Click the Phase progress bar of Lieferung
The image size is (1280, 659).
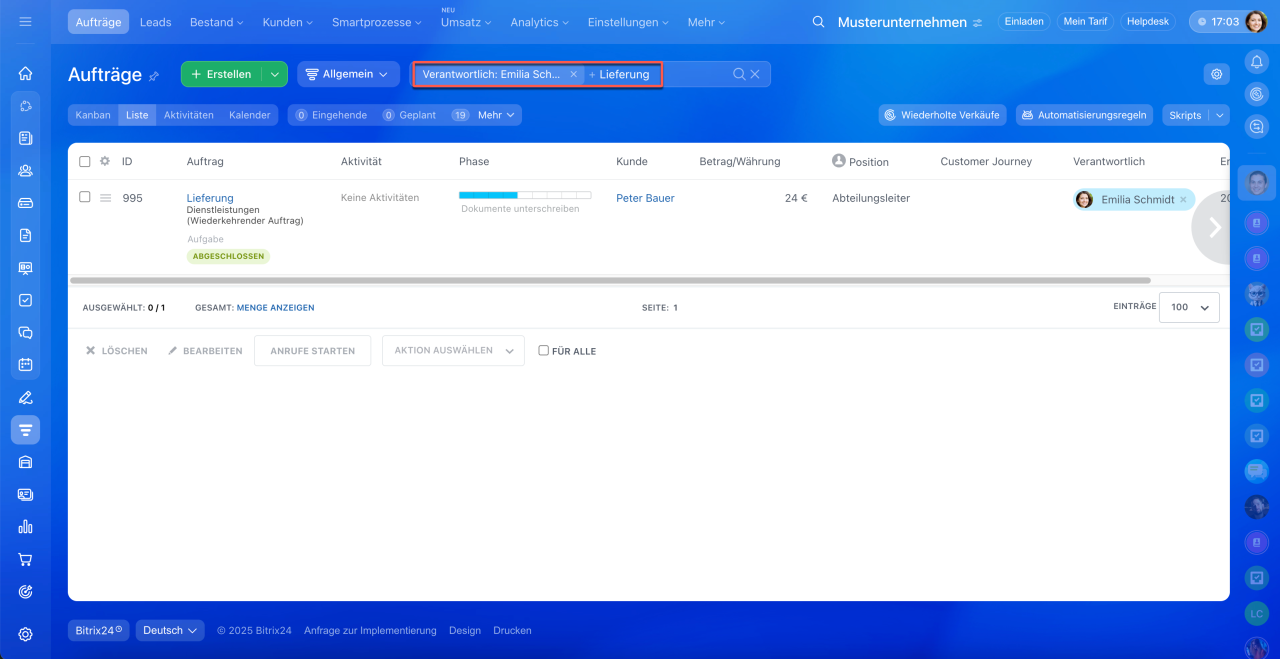(524, 196)
